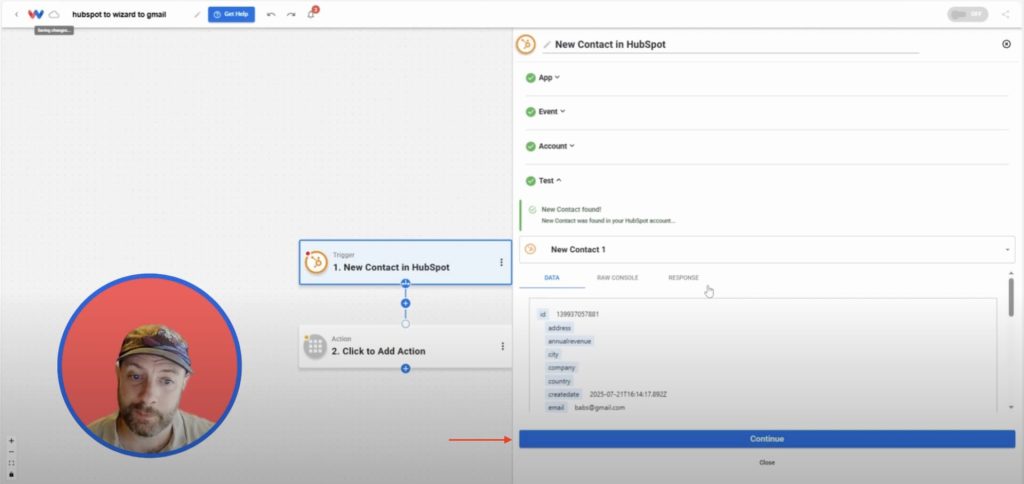Redo the last change
Image resolution: width=1024 pixels, height=484 pixels.
[x=291, y=14]
